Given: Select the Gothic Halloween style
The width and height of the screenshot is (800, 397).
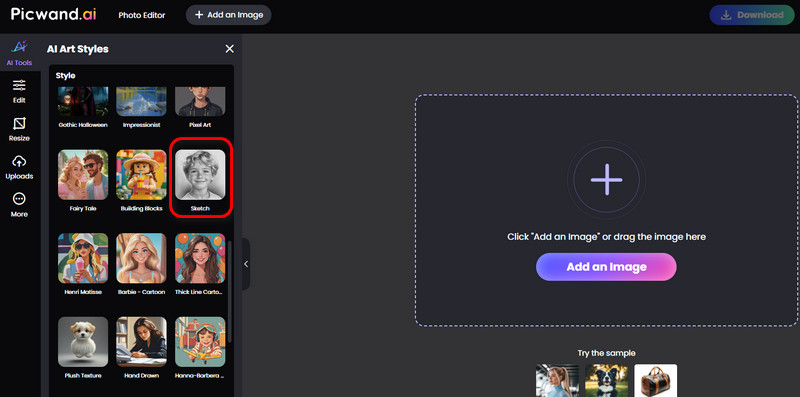Looking at the screenshot, I should (x=83, y=108).
